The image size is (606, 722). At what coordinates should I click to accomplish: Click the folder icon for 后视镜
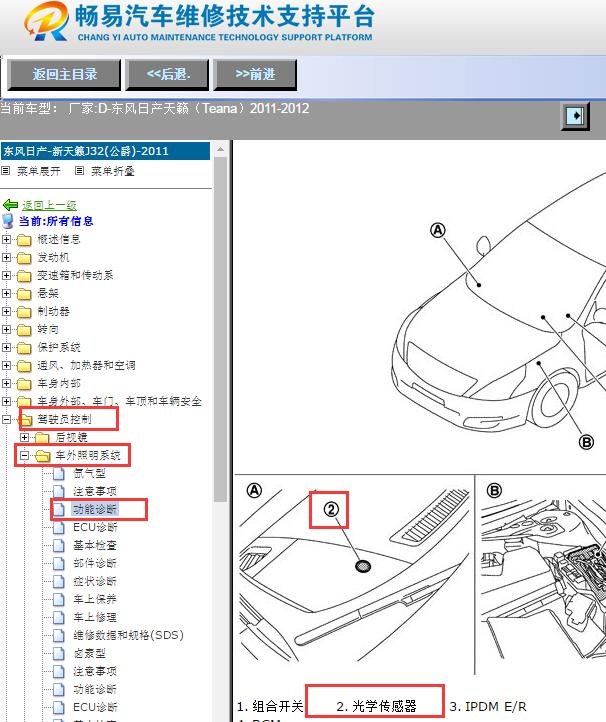(42, 437)
